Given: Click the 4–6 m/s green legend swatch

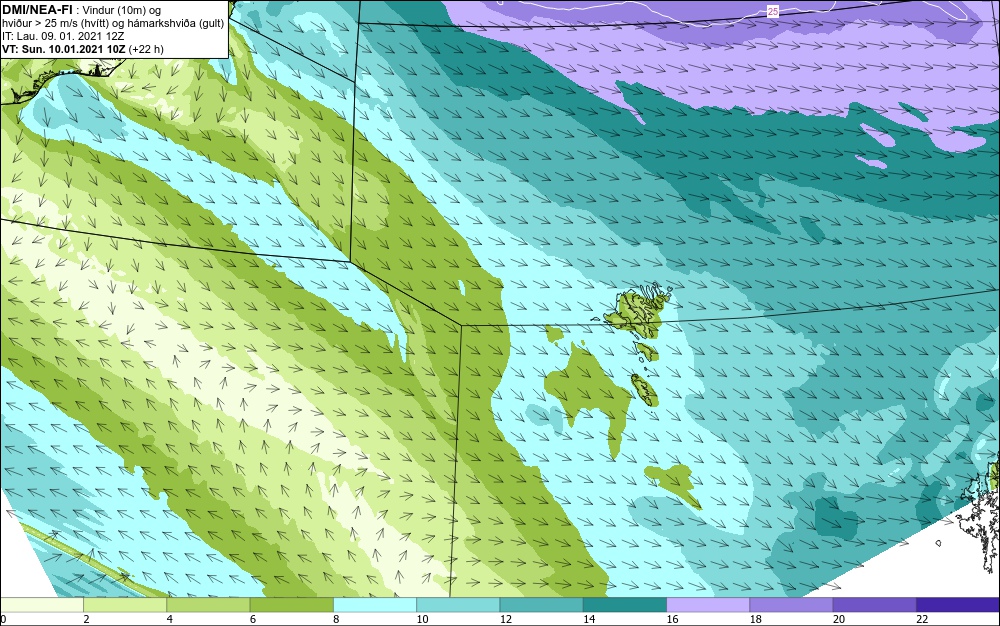Looking at the screenshot, I should 209,605.
